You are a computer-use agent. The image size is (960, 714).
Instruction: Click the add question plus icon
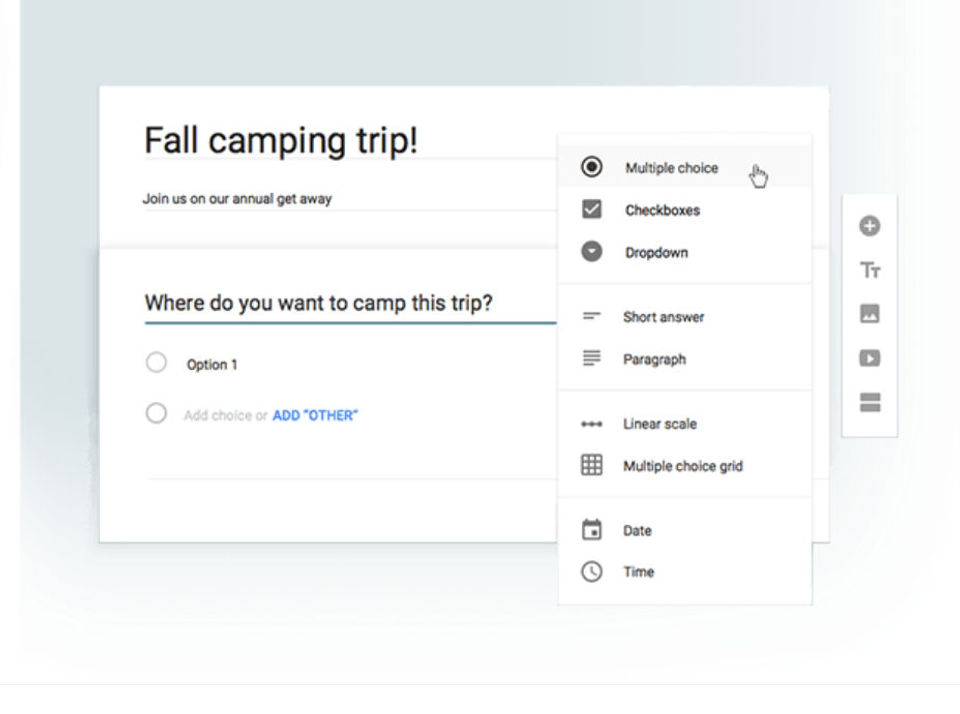tap(869, 227)
